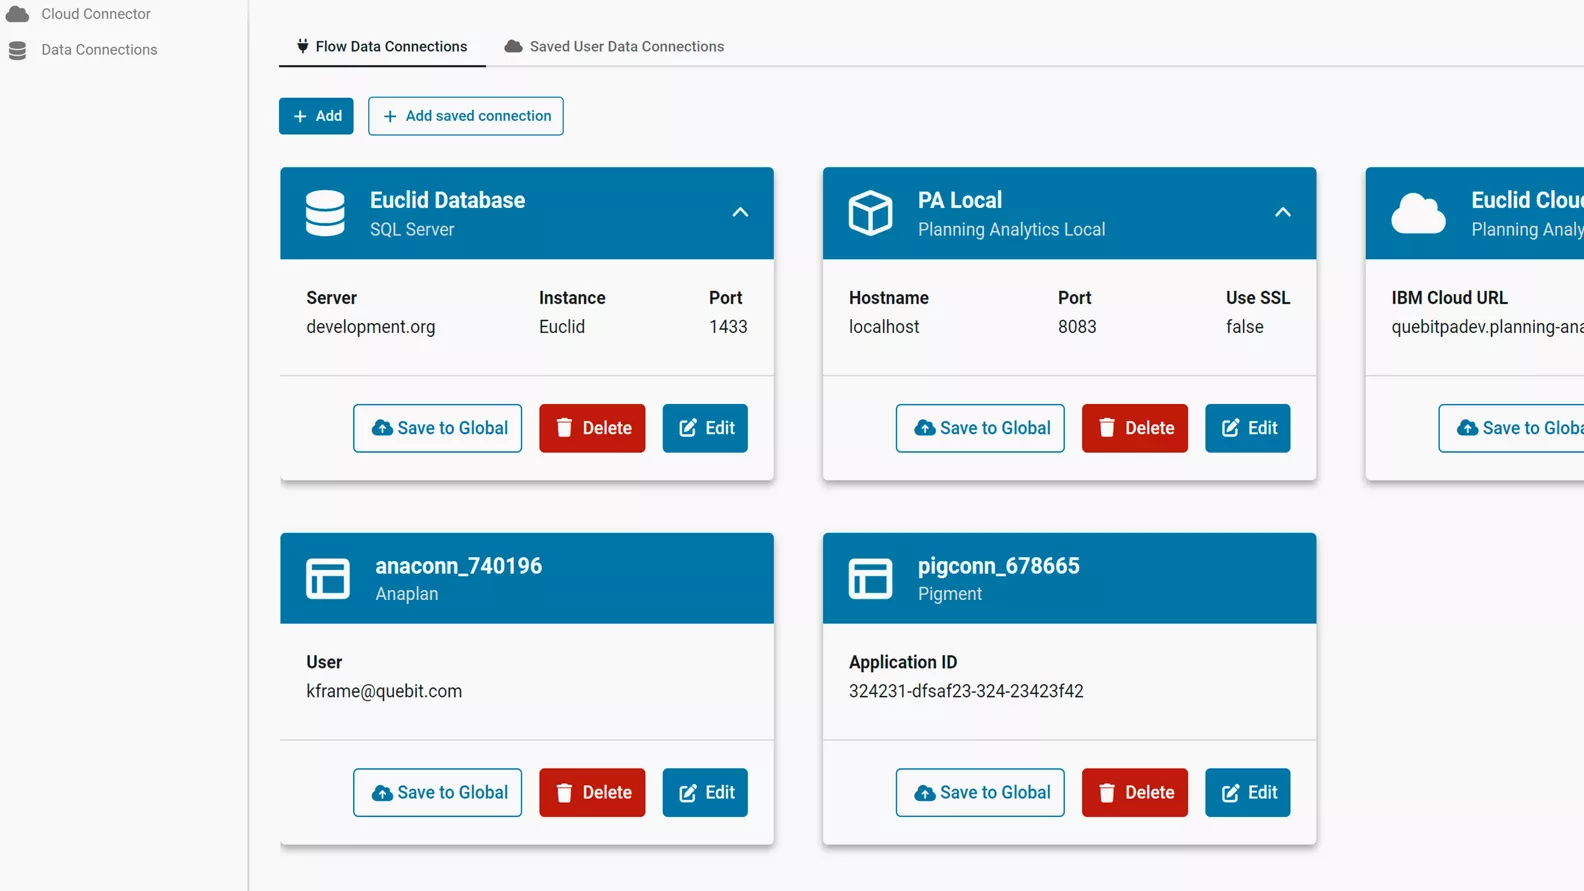Click the Data Connections sidebar database icon
This screenshot has width=1584, height=891.
(x=18, y=50)
